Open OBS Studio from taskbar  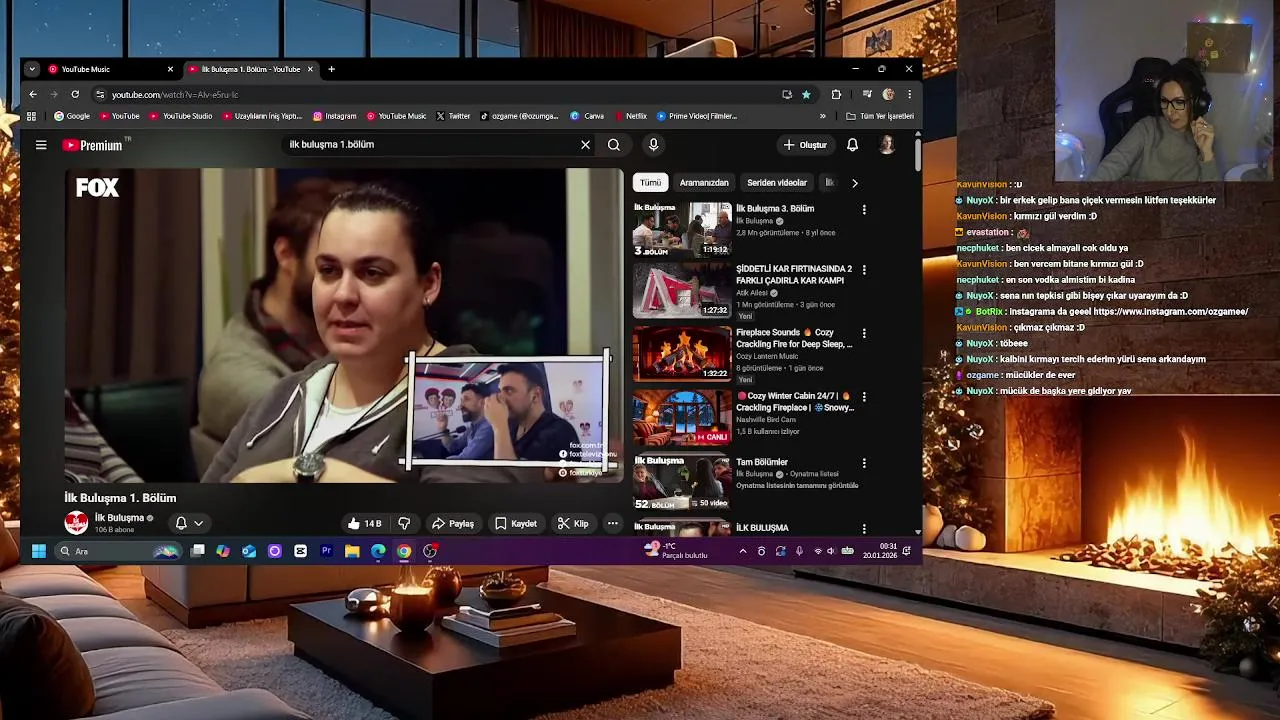[430, 551]
